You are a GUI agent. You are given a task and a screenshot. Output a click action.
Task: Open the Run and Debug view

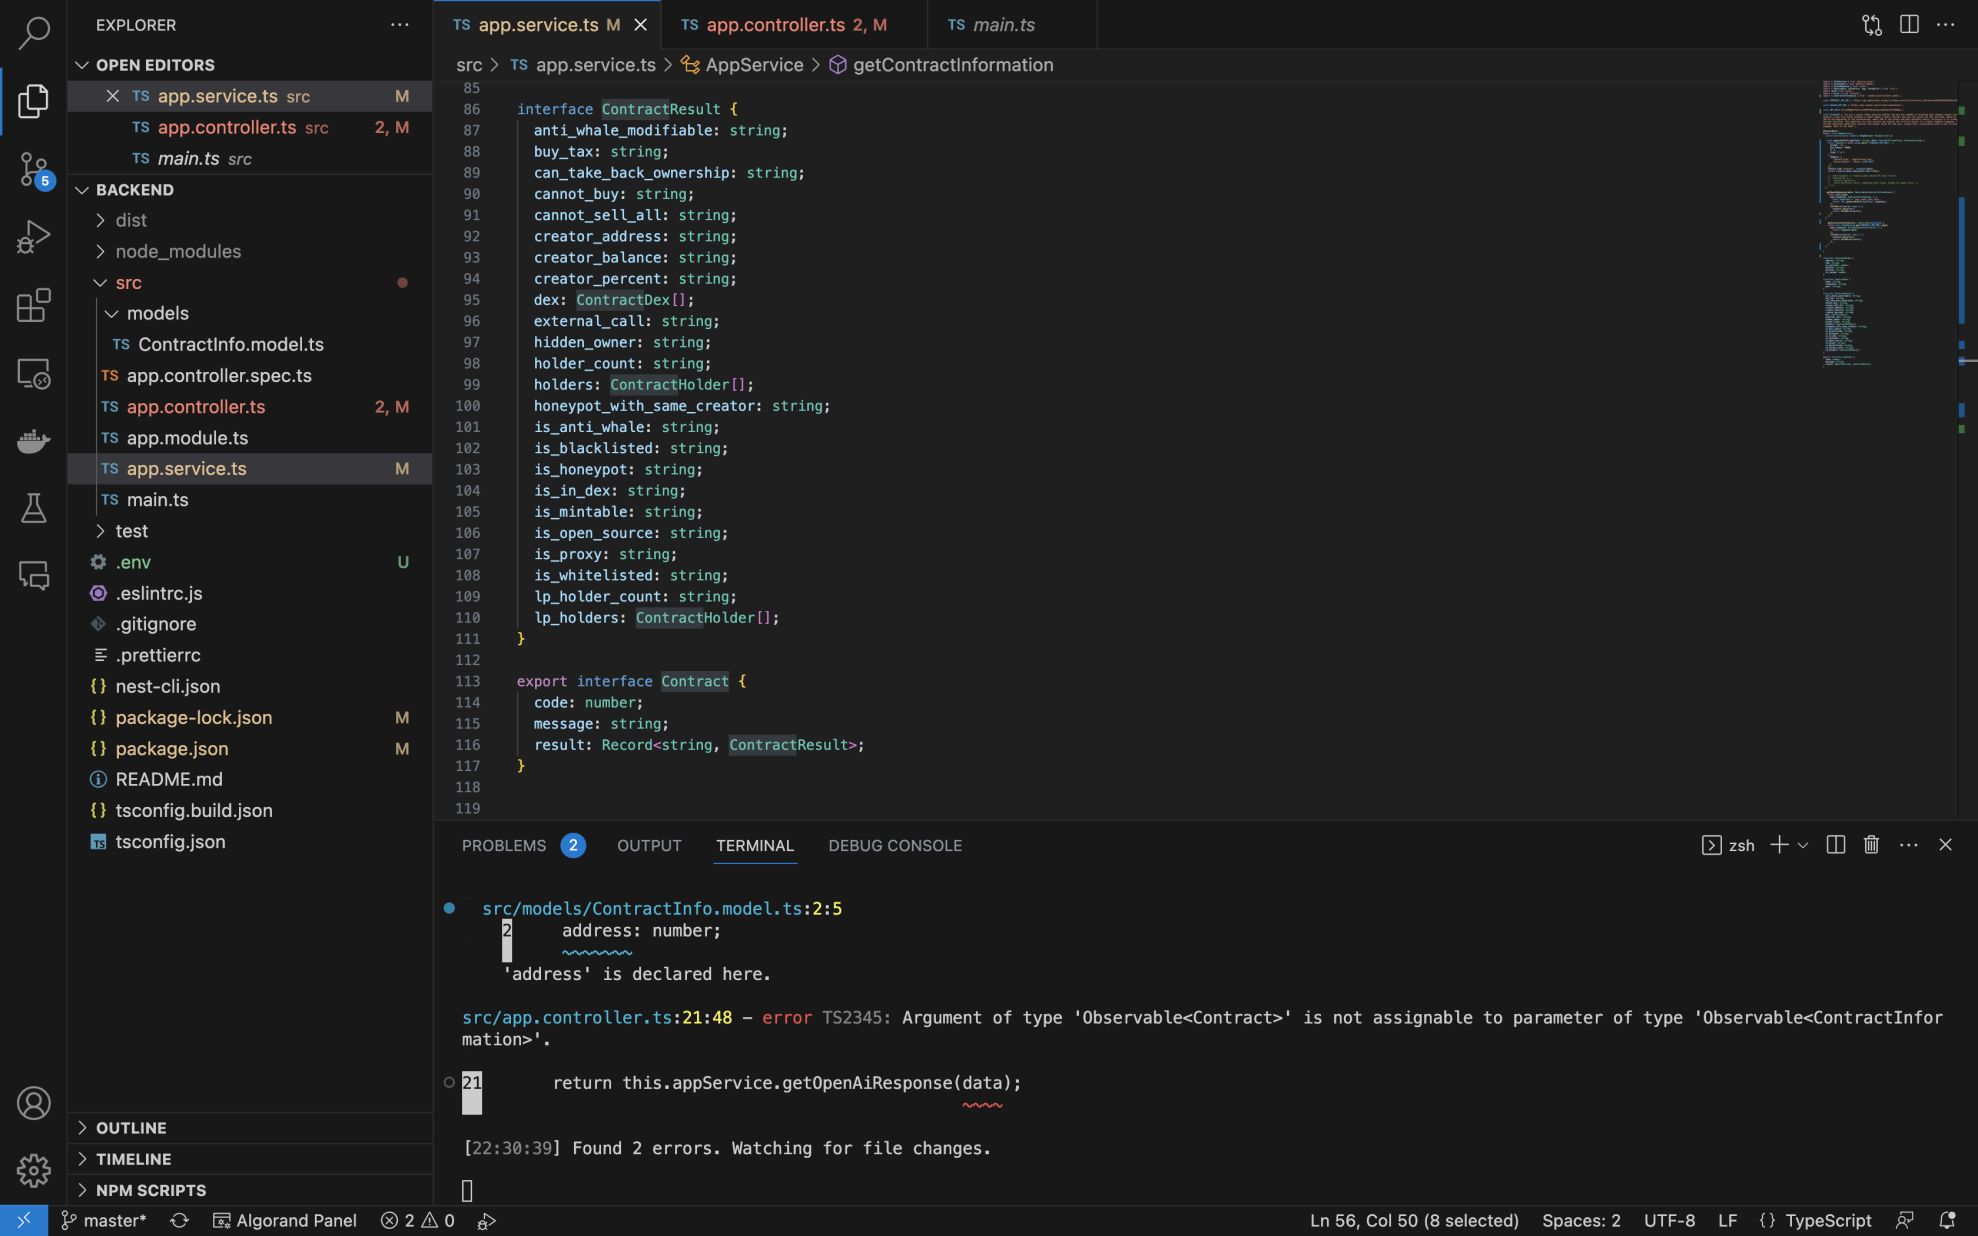(x=33, y=237)
